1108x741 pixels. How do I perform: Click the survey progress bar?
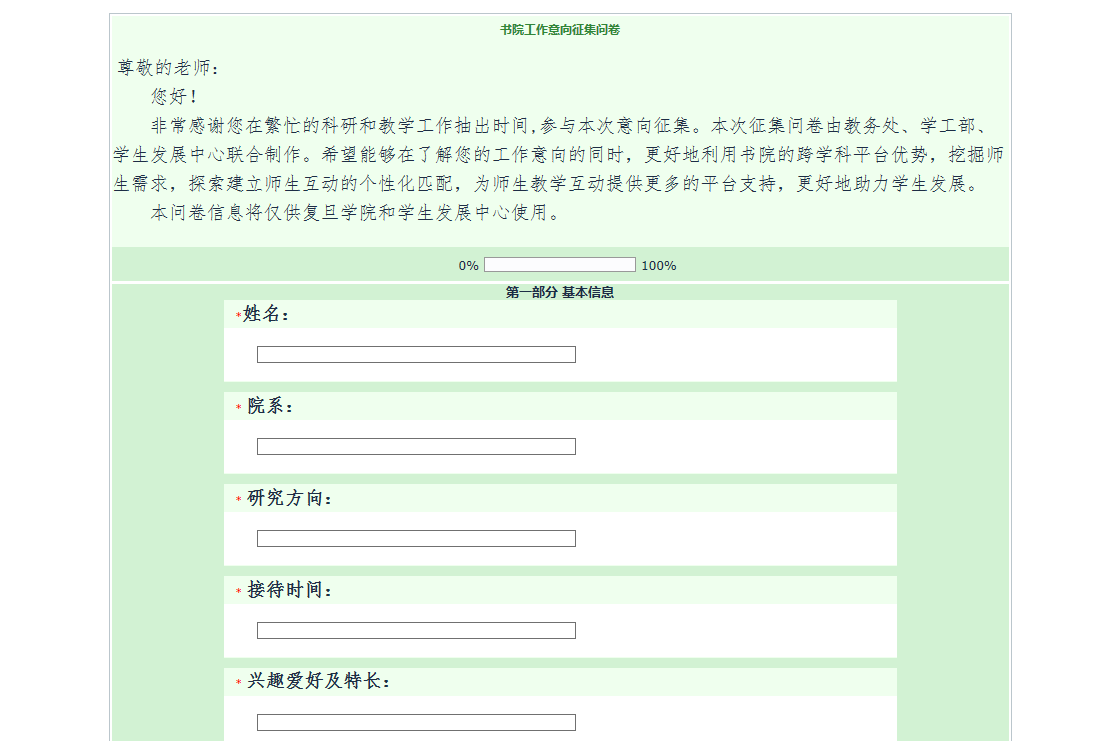pyautogui.click(x=559, y=265)
